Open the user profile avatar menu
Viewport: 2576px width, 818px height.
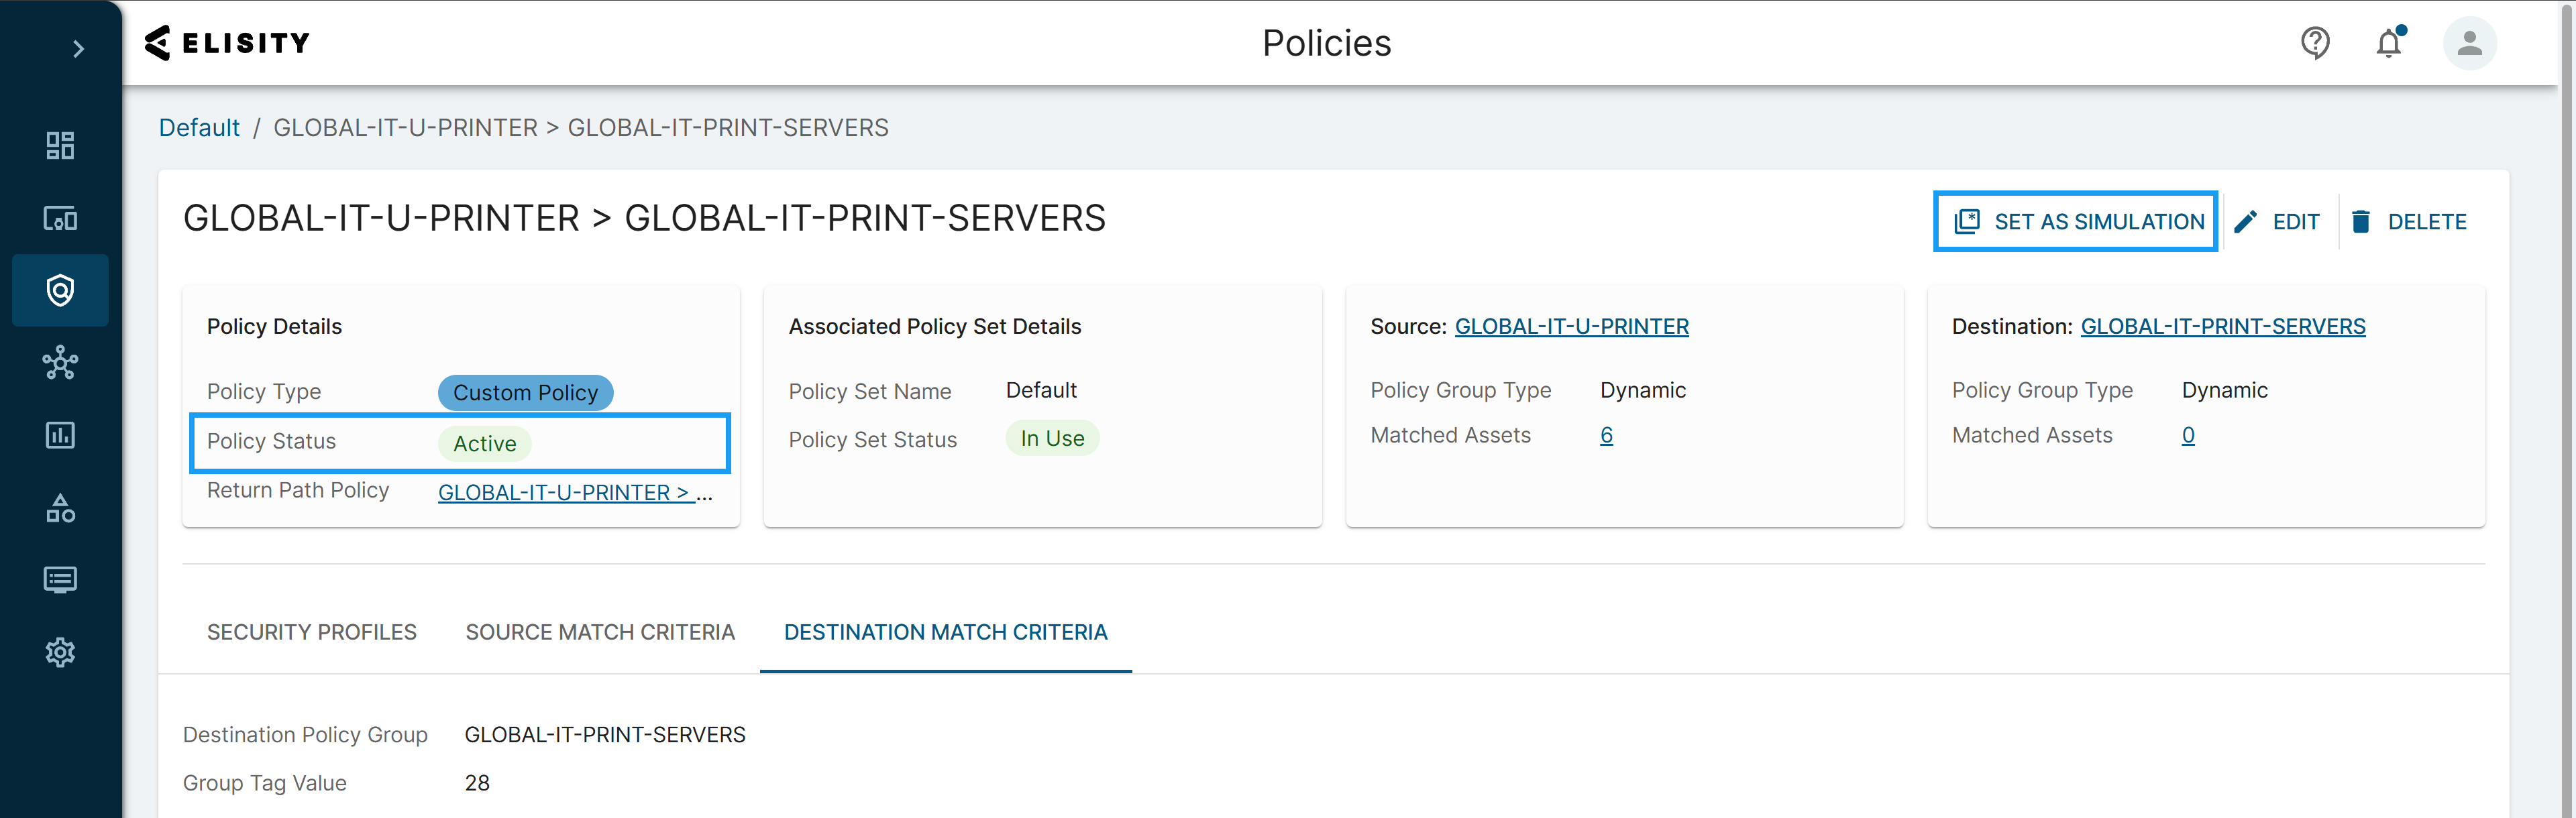coord(2469,43)
